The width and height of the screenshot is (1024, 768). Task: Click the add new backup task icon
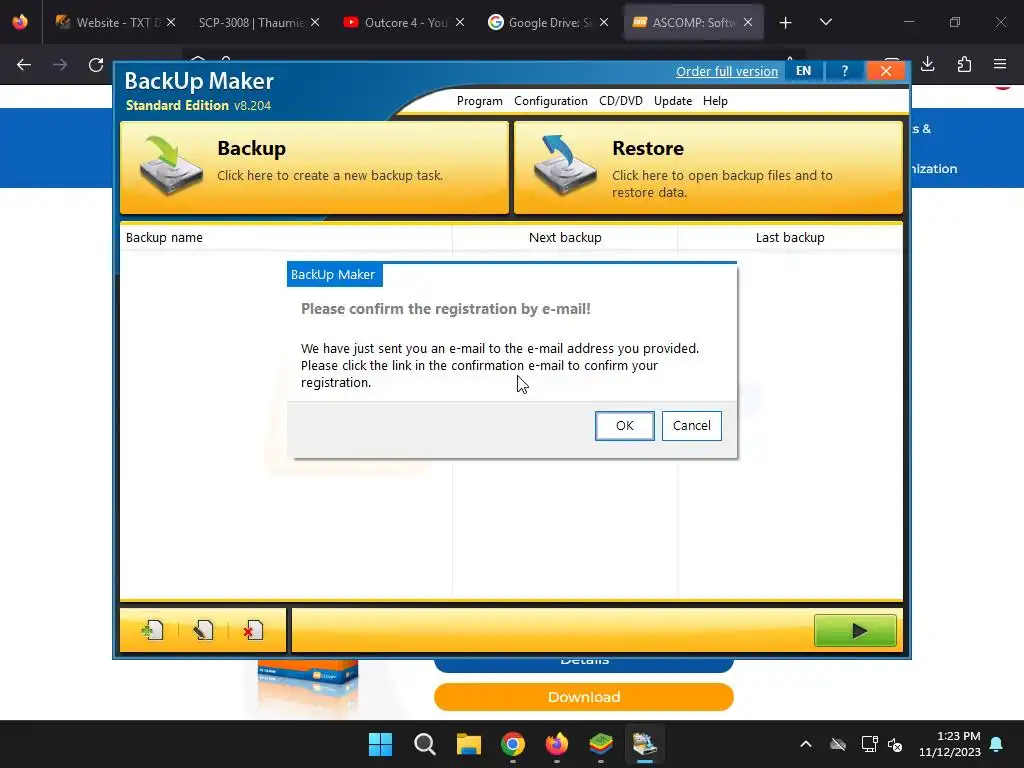click(x=152, y=630)
